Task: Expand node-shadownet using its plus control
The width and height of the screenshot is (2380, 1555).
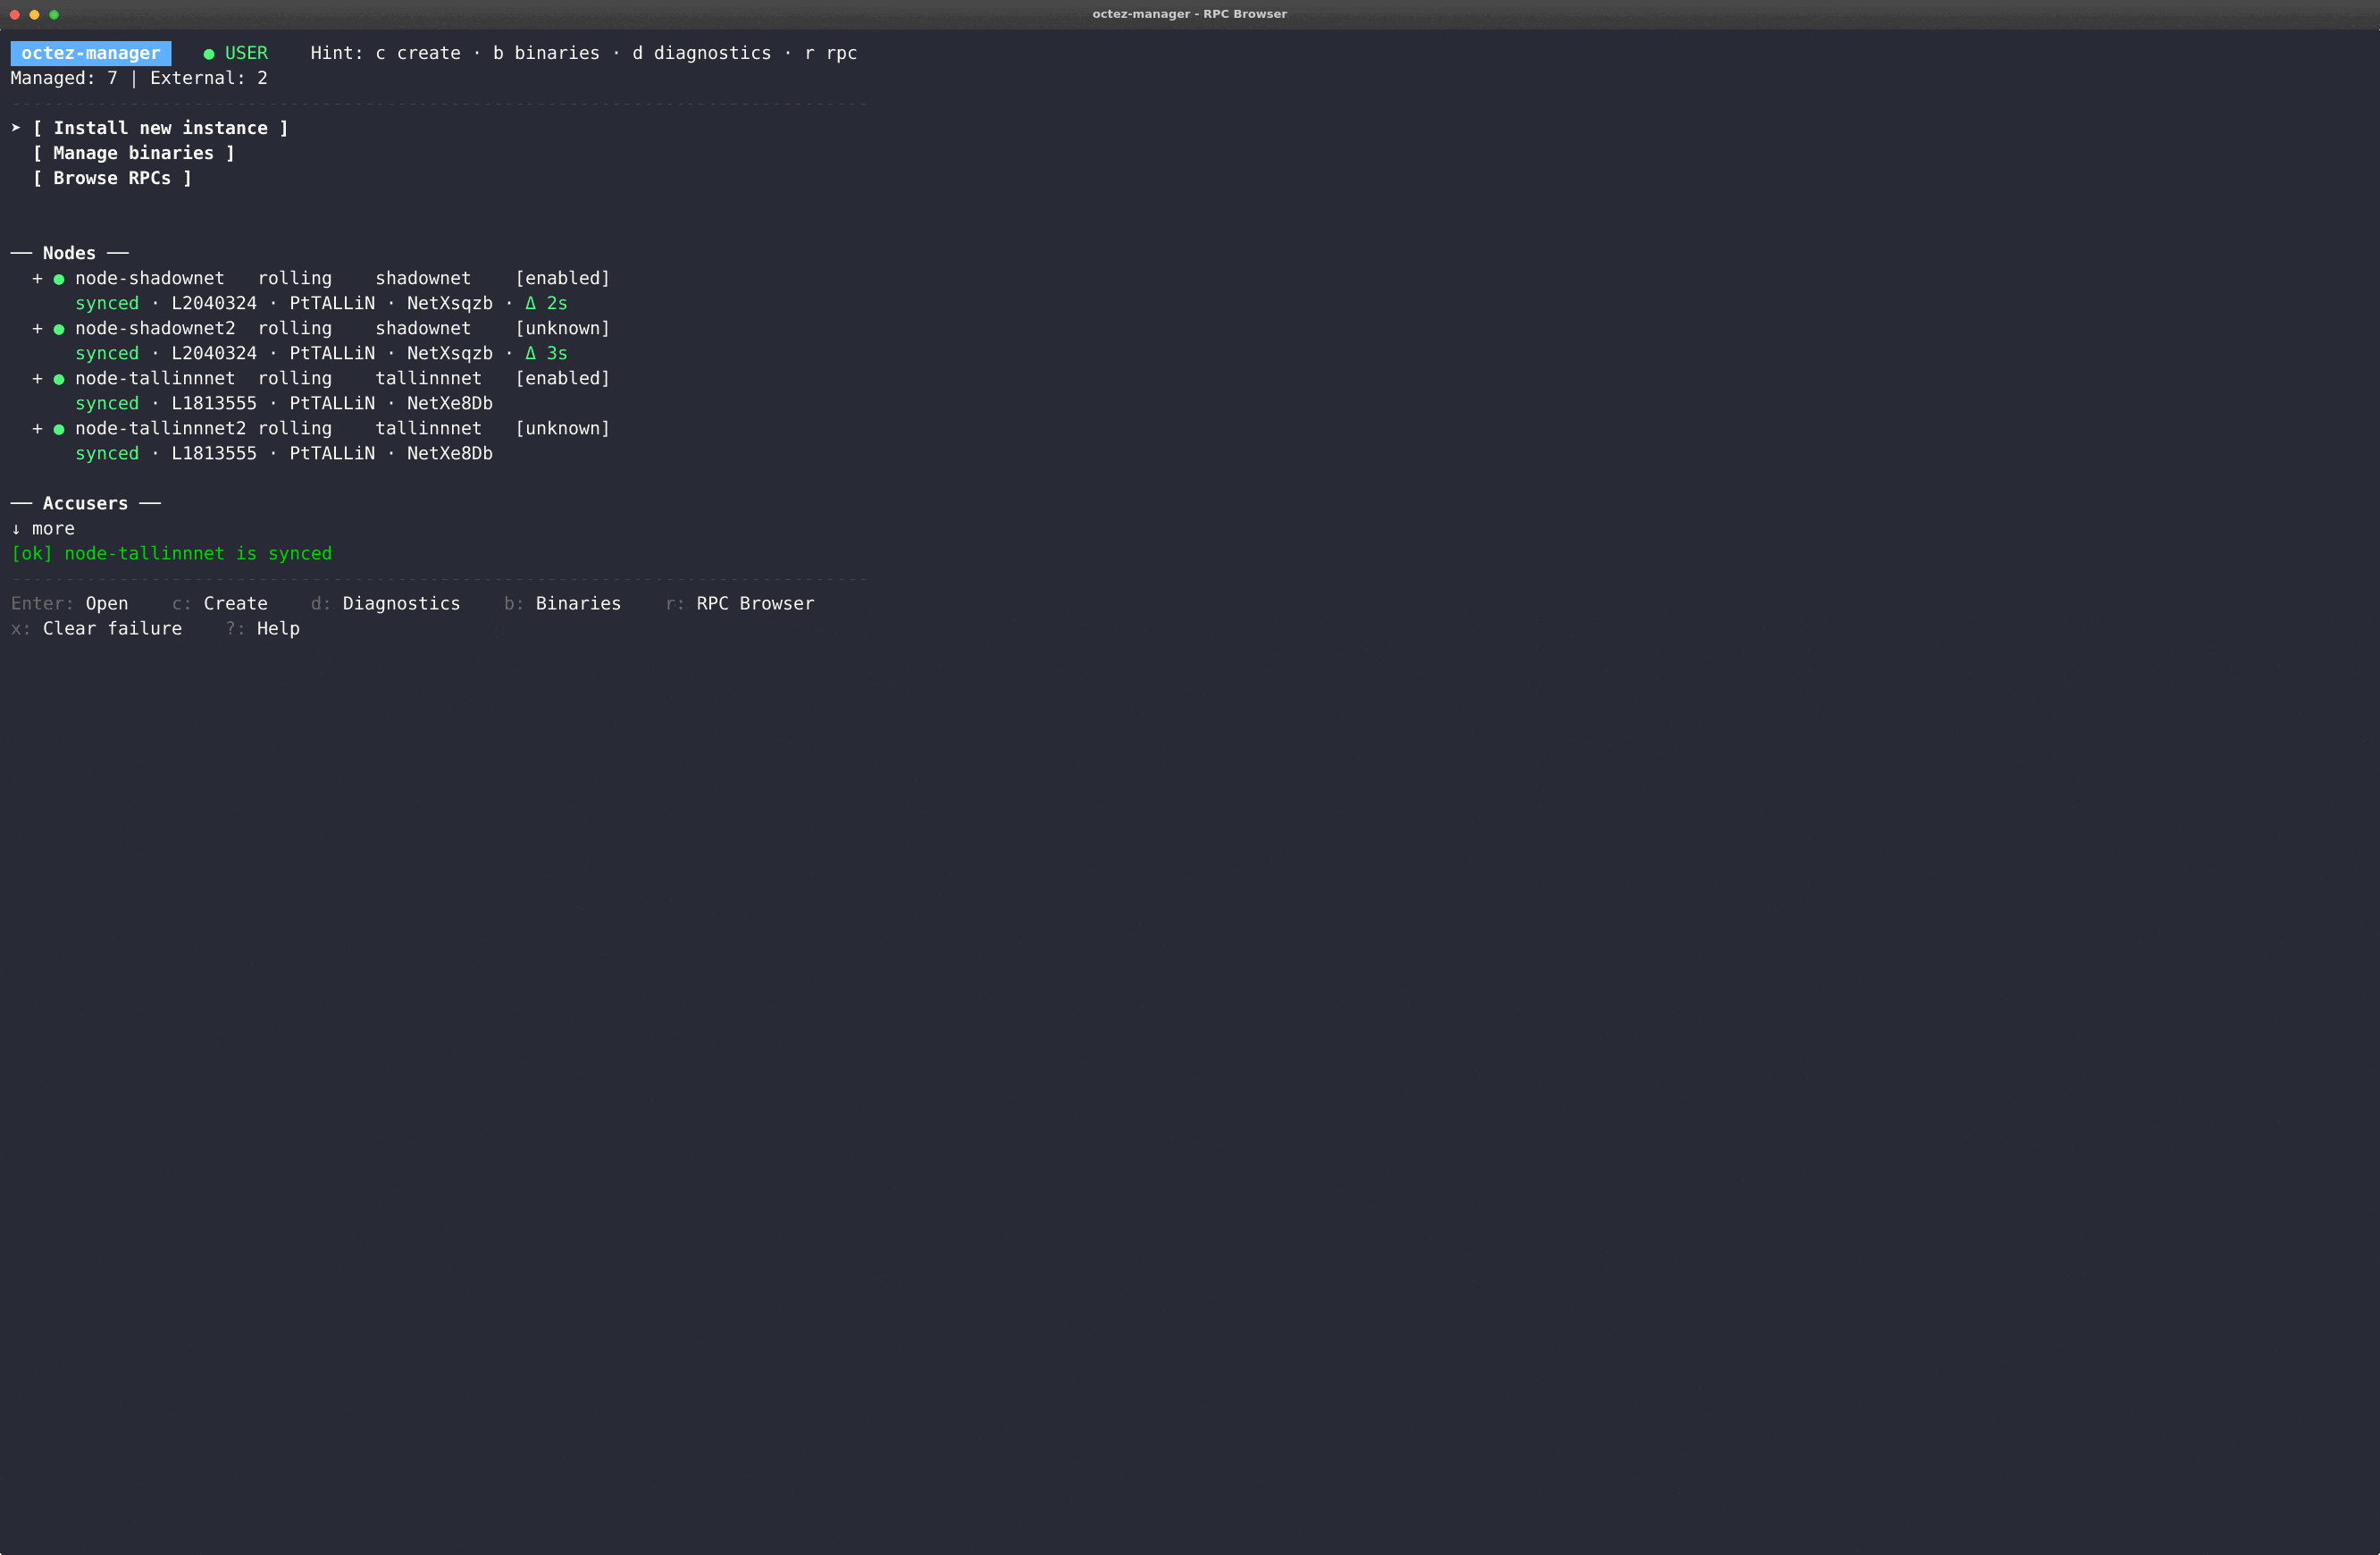Action: tap(37, 279)
